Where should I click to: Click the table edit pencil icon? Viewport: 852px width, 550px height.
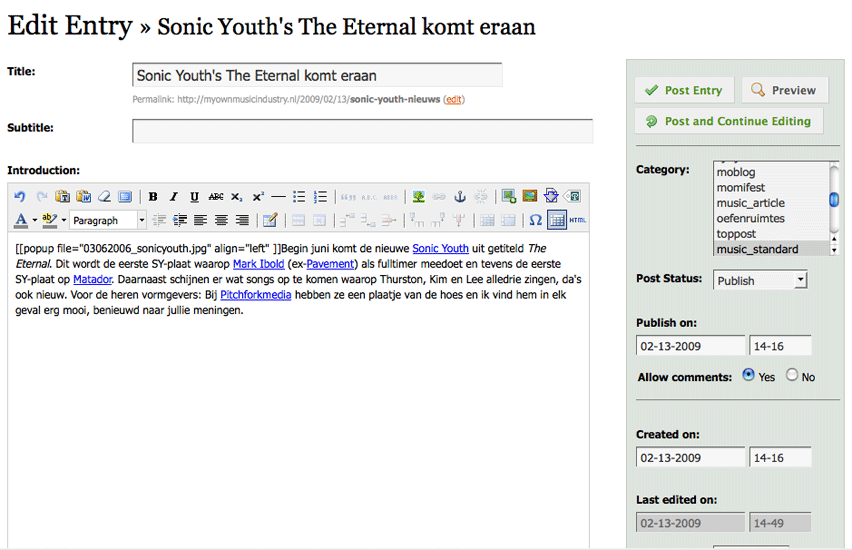pos(270,220)
